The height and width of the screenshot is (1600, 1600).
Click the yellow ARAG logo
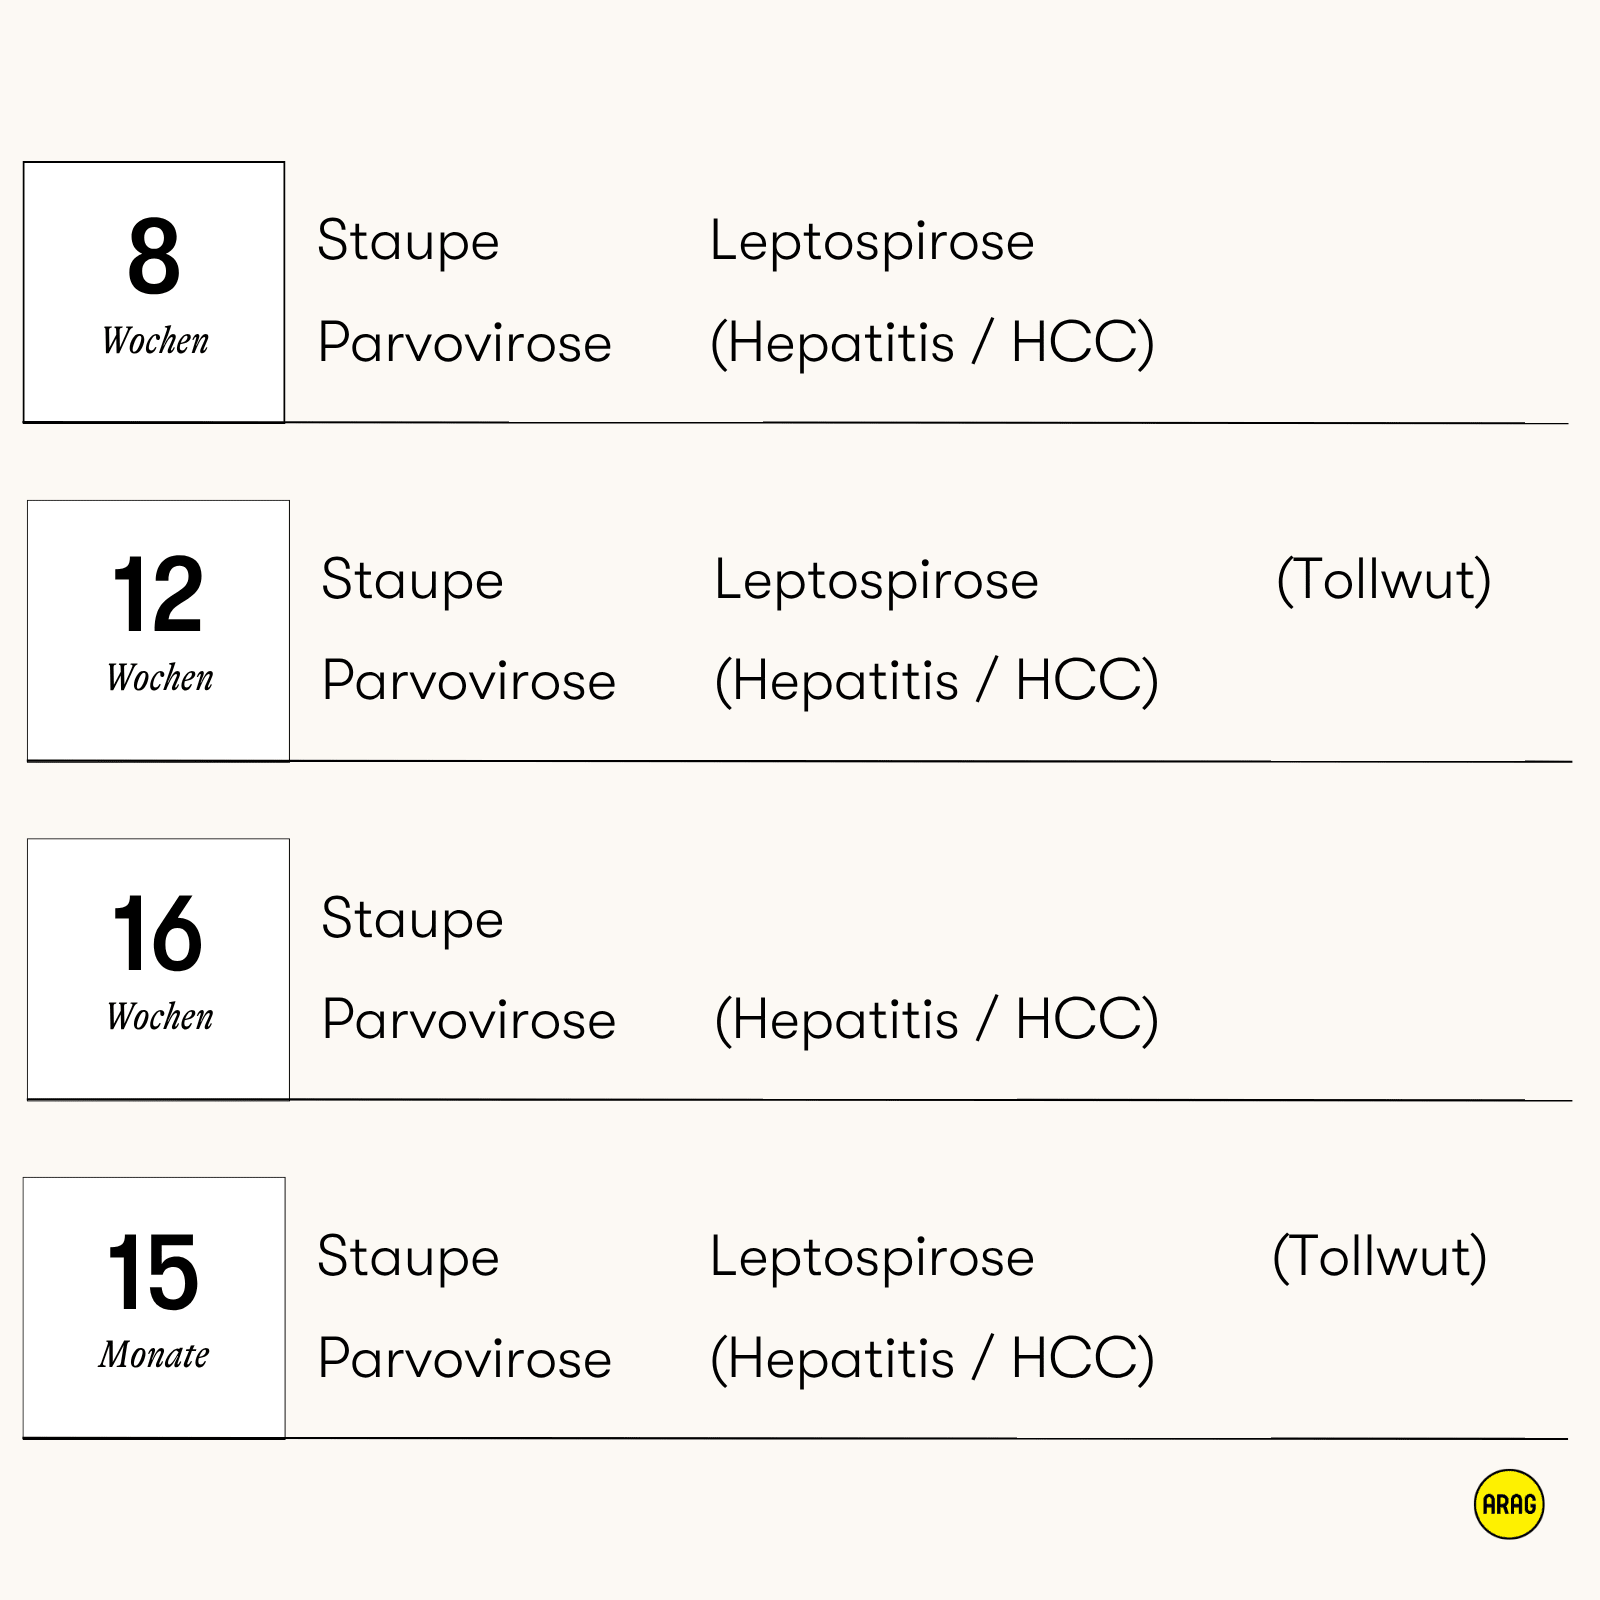pyautogui.click(x=1509, y=1504)
